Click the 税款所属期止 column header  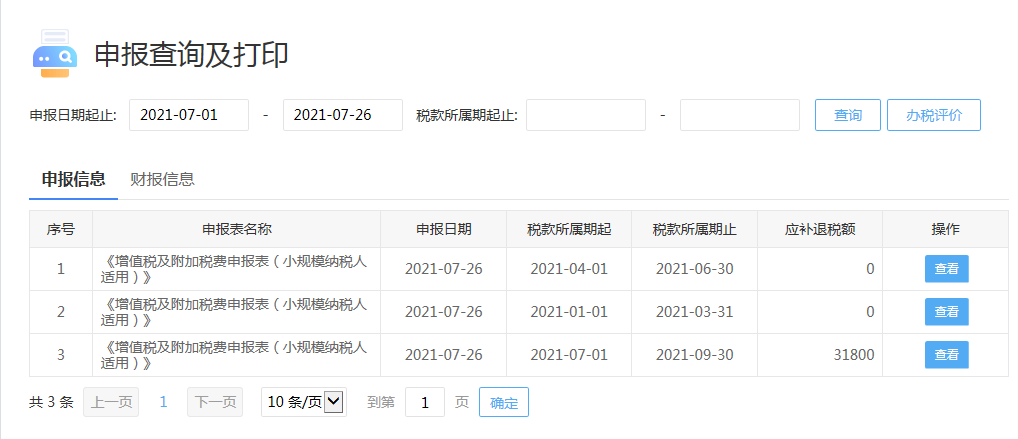(x=694, y=229)
